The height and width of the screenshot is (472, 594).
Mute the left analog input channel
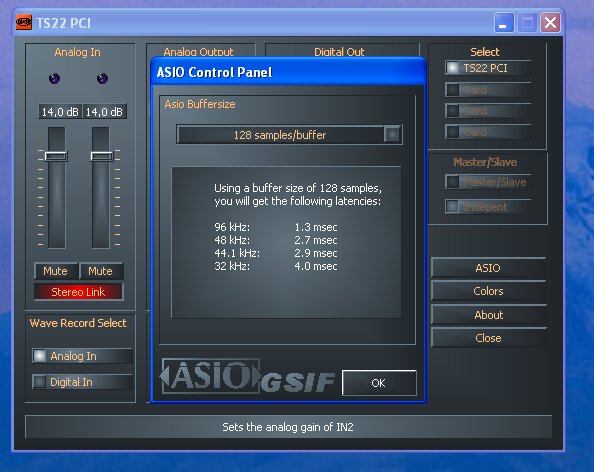click(x=56, y=271)
